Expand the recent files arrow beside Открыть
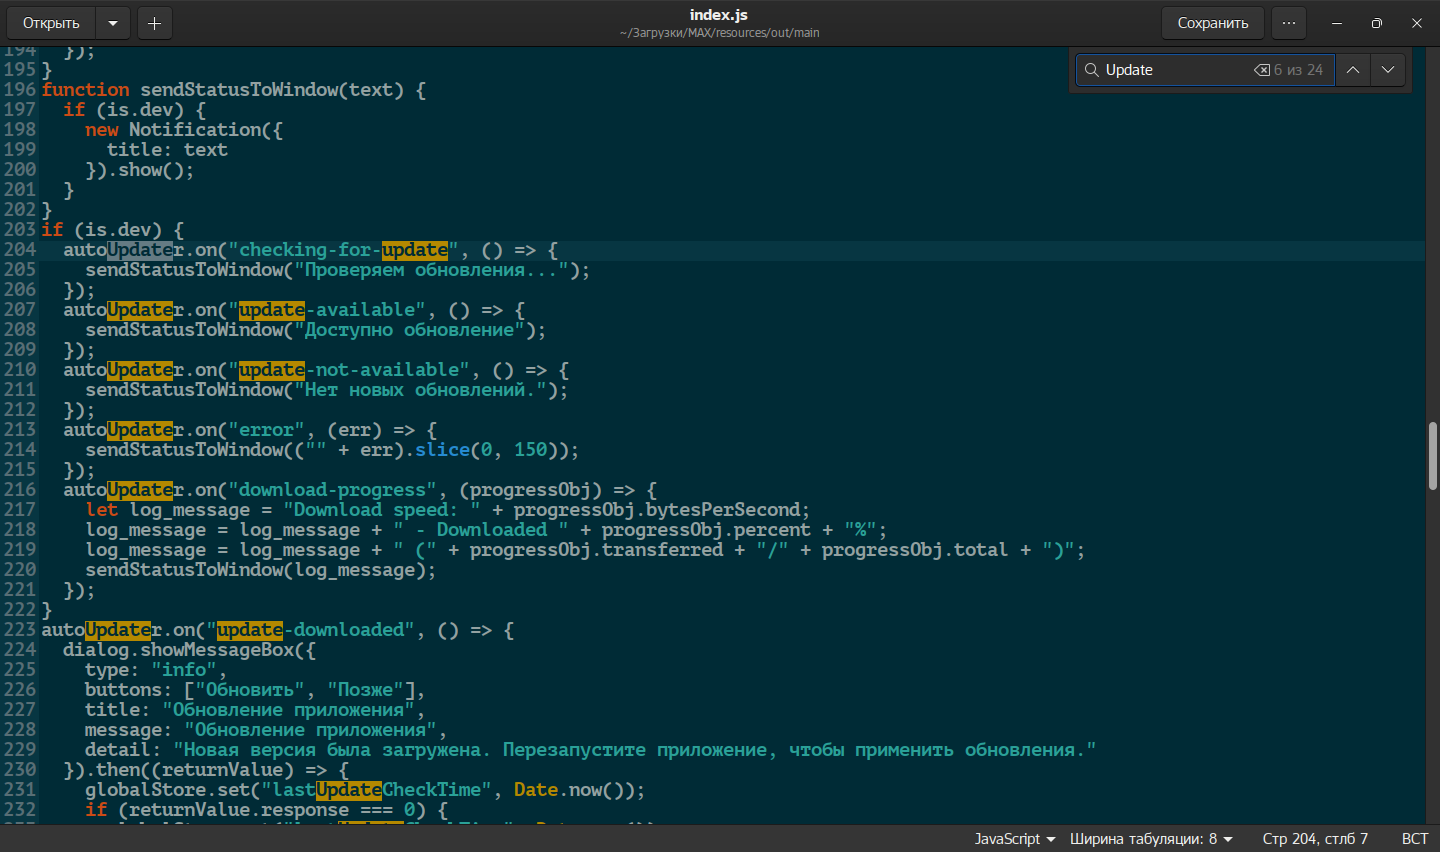This screenshot has height=852, width=1440. pos(113,23)
